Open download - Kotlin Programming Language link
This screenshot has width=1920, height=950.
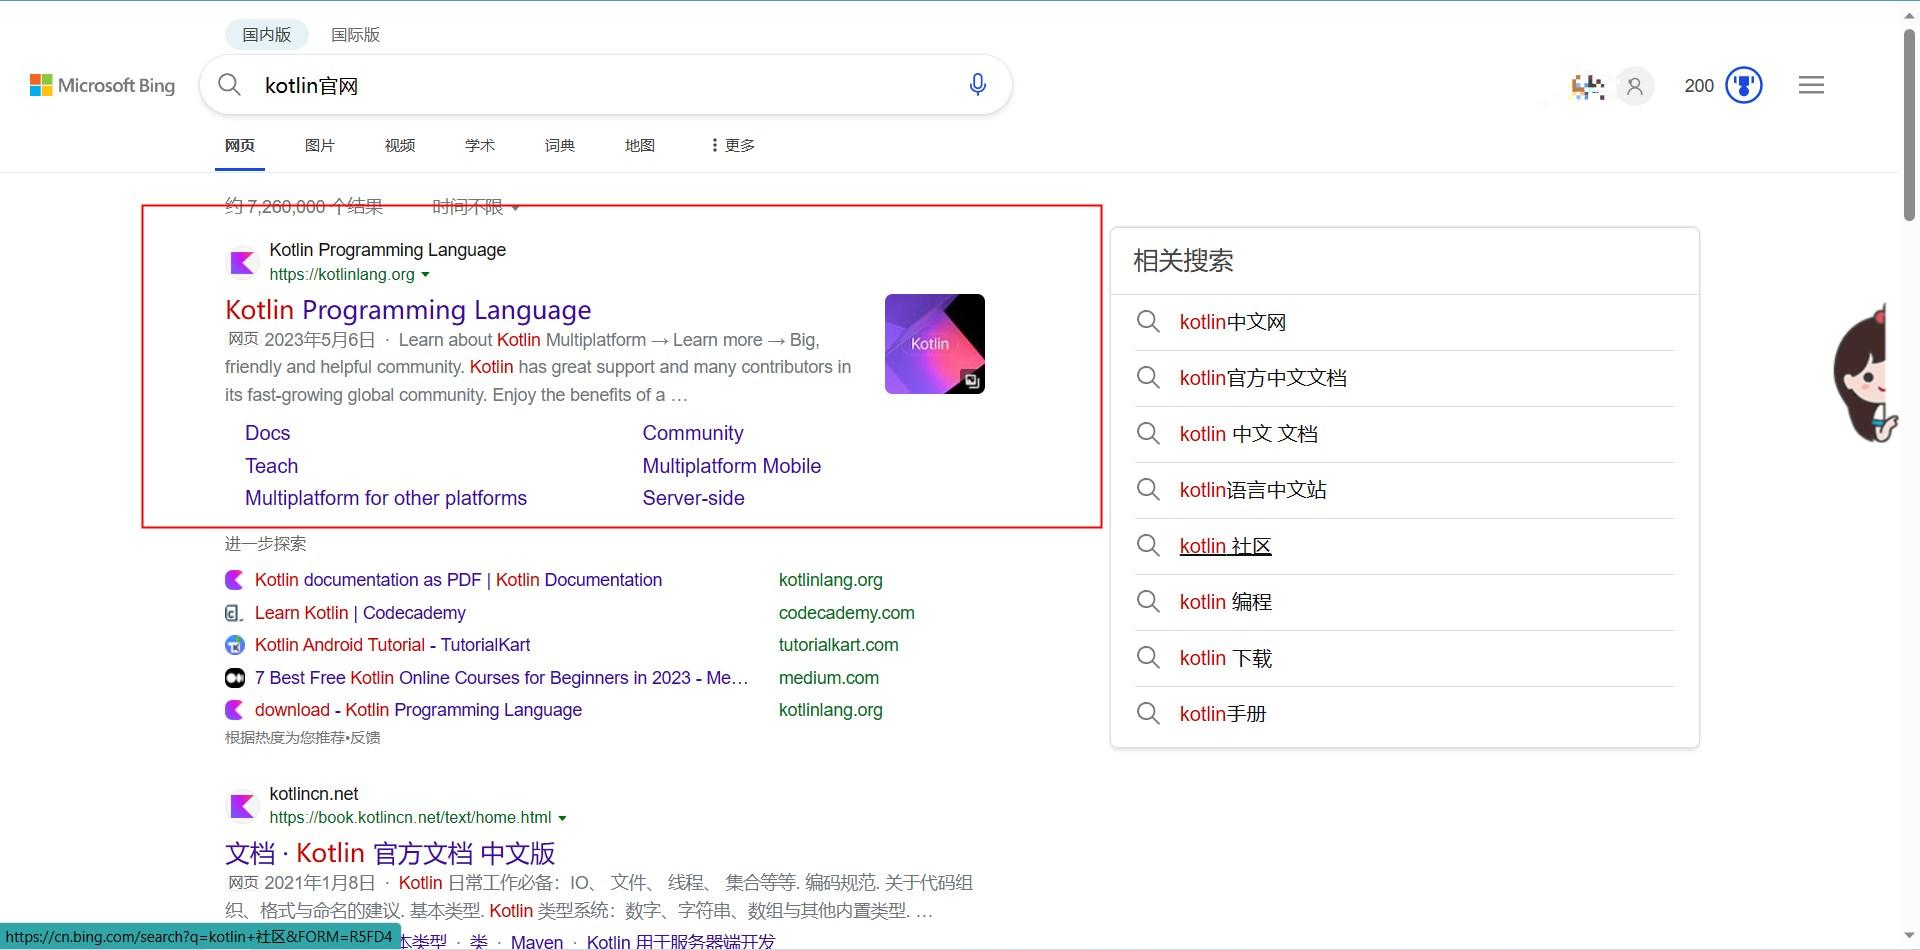point(418,710)
